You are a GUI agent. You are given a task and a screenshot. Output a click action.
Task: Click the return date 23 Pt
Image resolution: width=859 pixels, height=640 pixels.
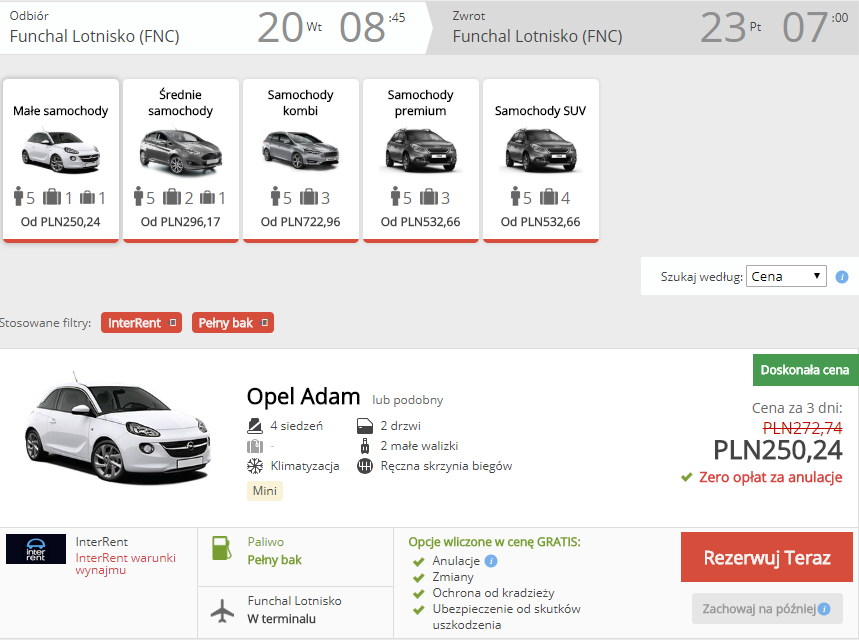click(731, 27)
